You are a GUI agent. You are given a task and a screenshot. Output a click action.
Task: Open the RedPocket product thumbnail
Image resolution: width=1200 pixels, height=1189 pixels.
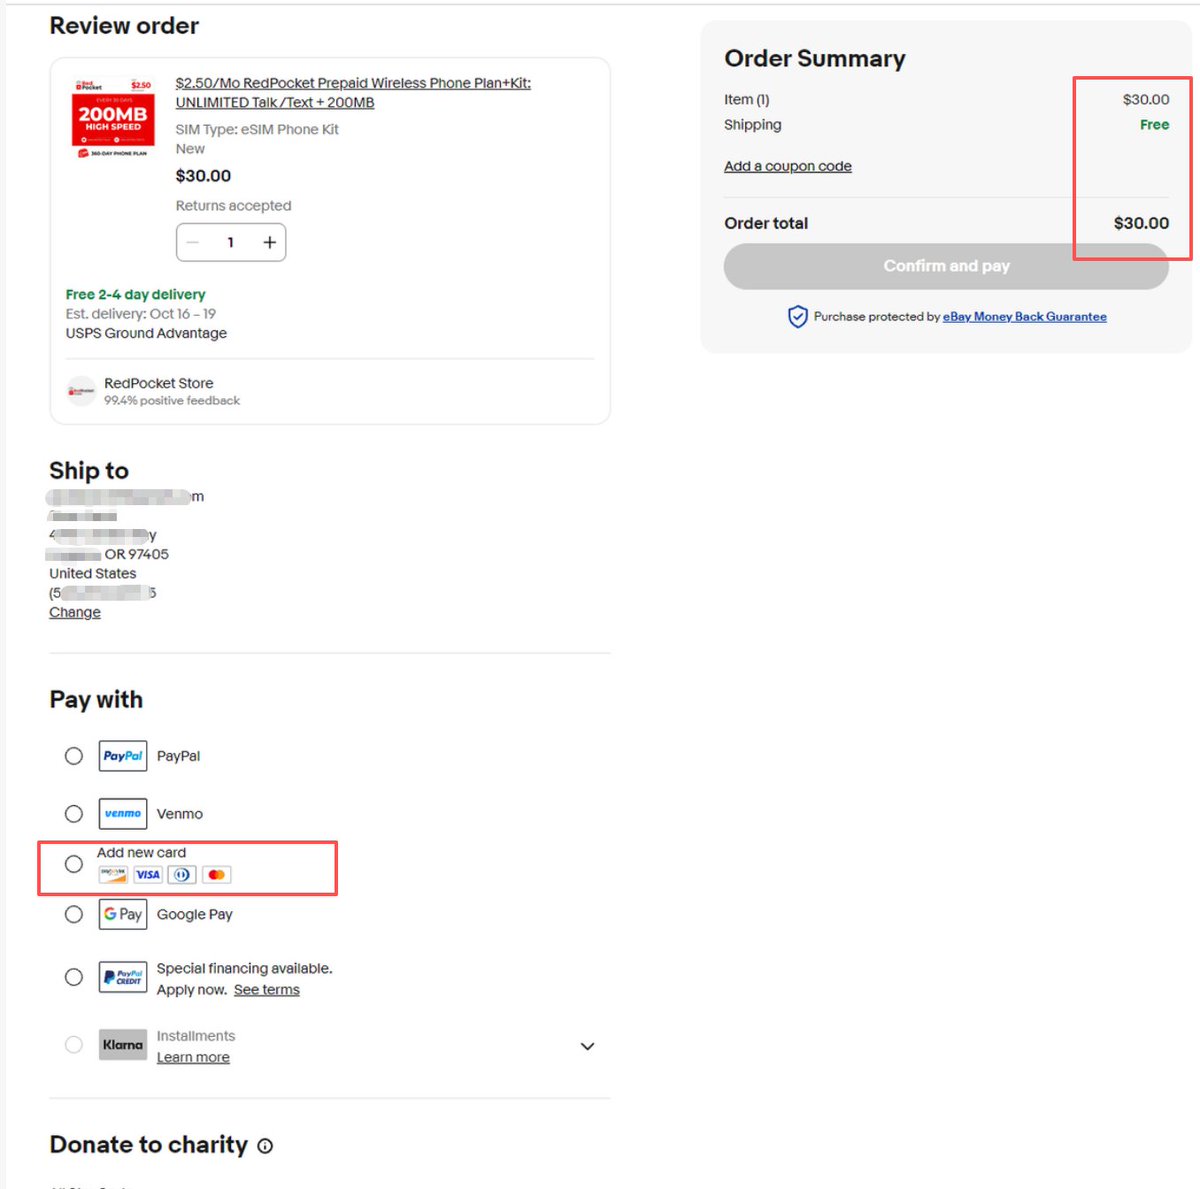(113, 119)
